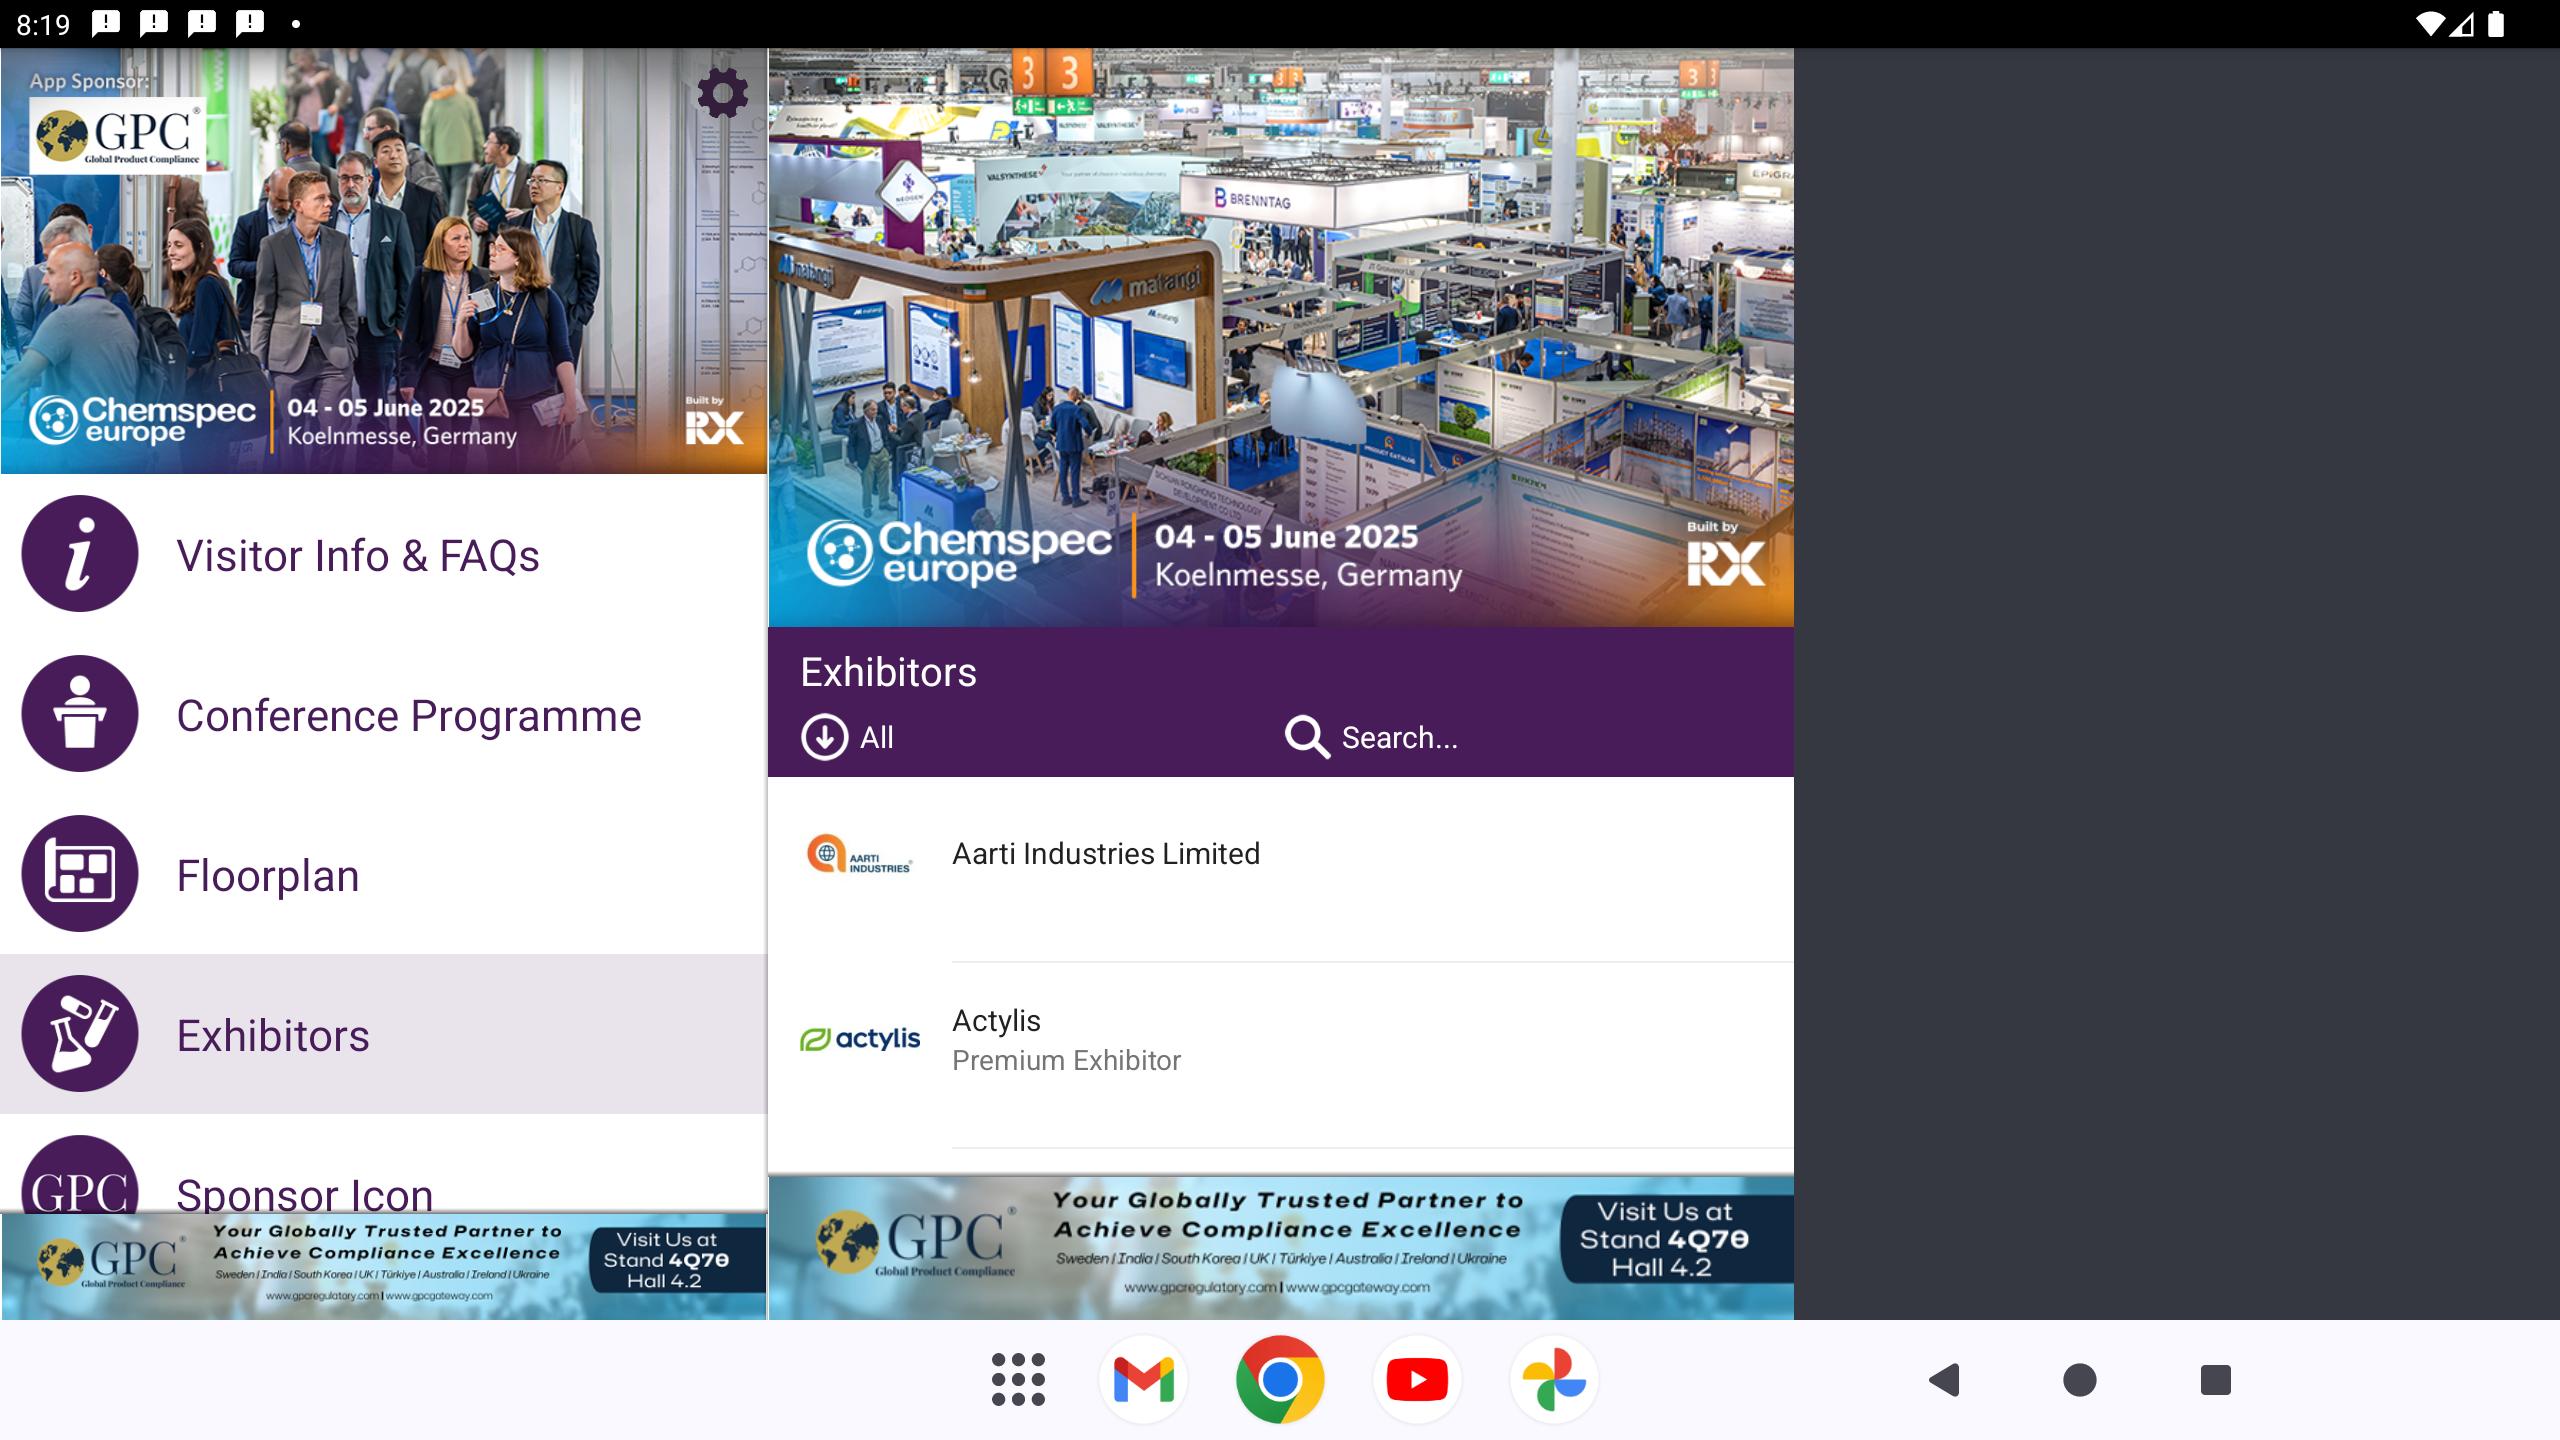The width and height of the screenshot is (2560, 1440).
Task: Tap the Android home navigation button
Action: tap(2080, 1380)
